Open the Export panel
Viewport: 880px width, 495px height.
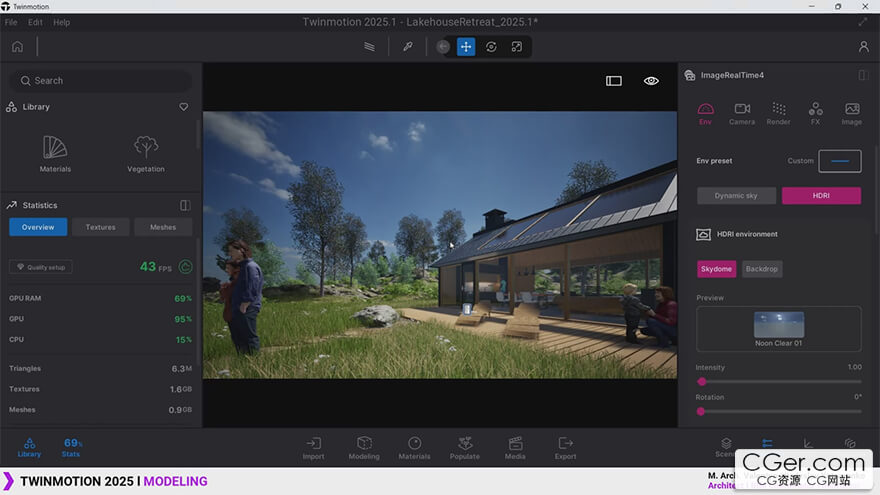point(566,447)
